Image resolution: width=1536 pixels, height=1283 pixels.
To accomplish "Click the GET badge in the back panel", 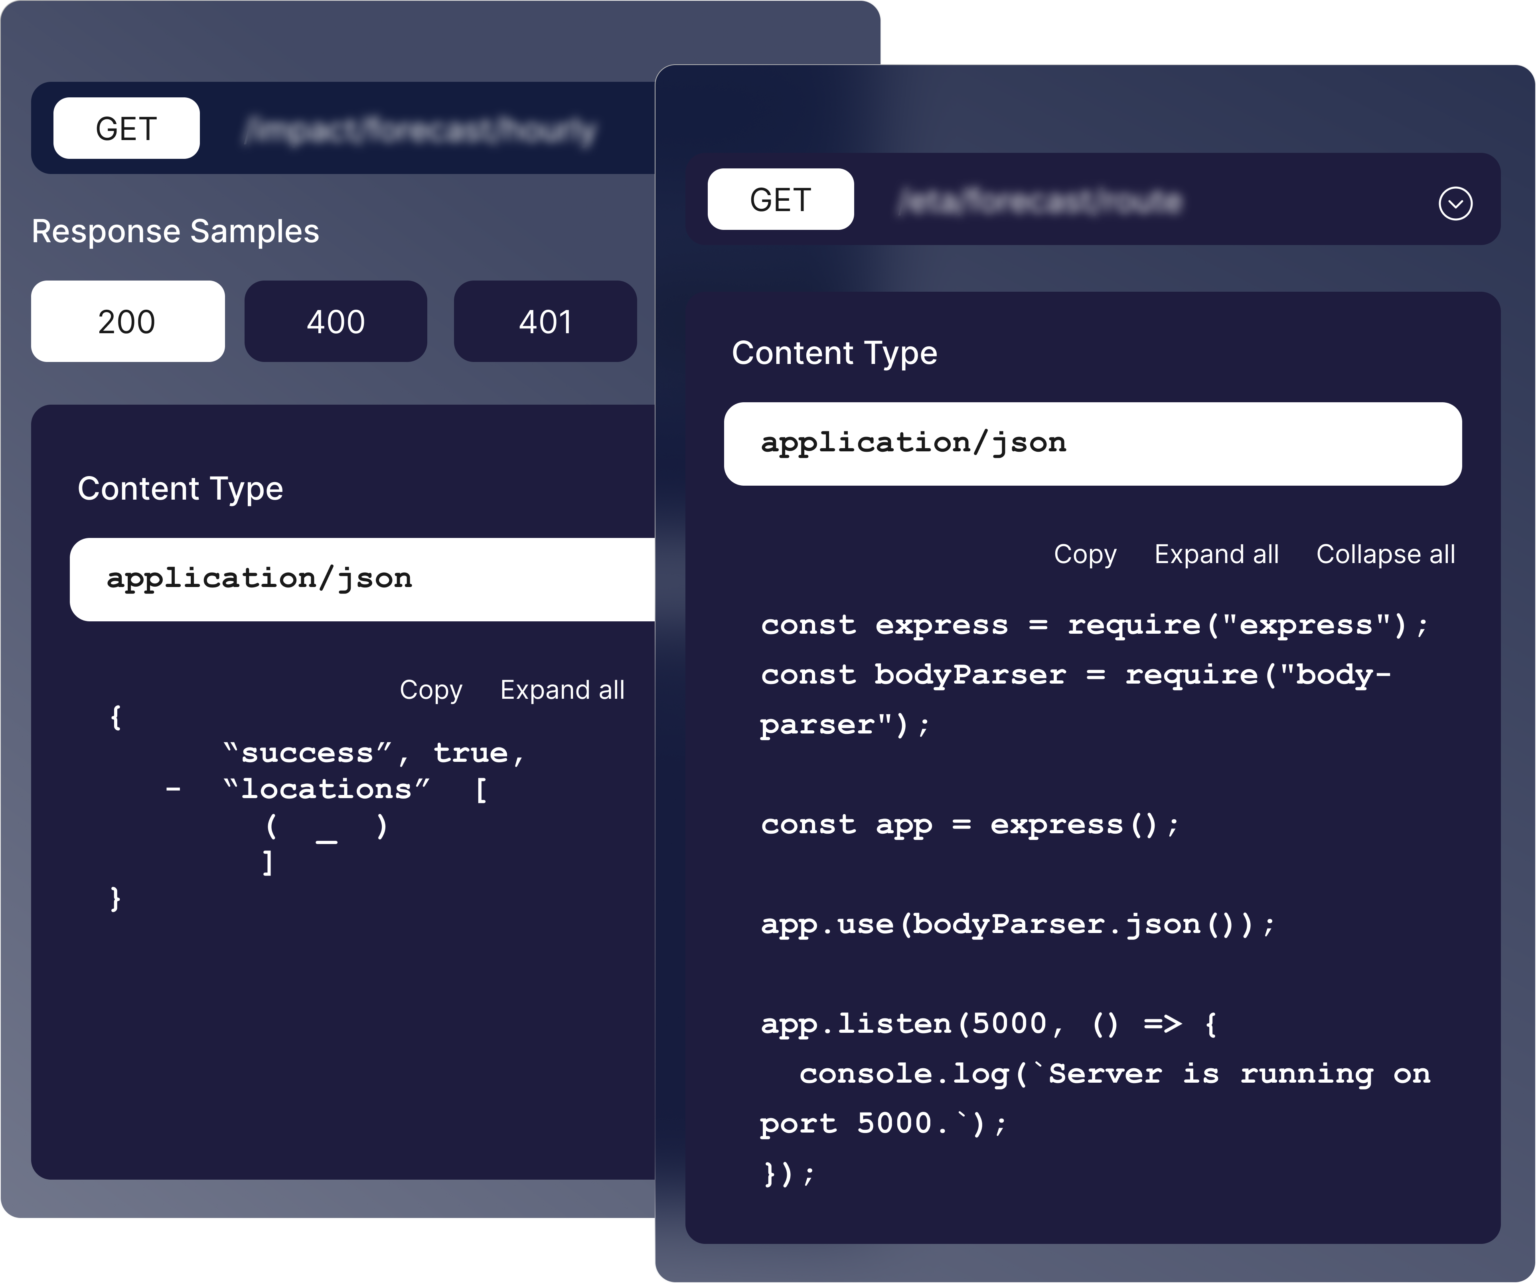I will [126, 128].
